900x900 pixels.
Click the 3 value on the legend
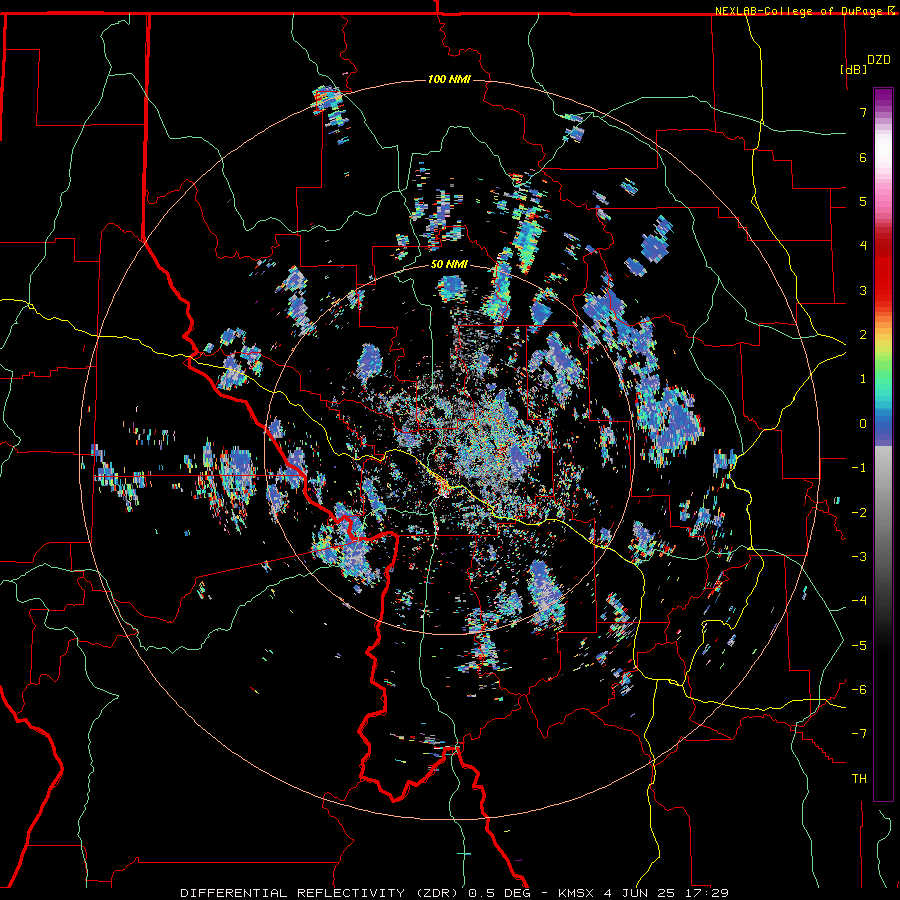[x=863, y=290]
